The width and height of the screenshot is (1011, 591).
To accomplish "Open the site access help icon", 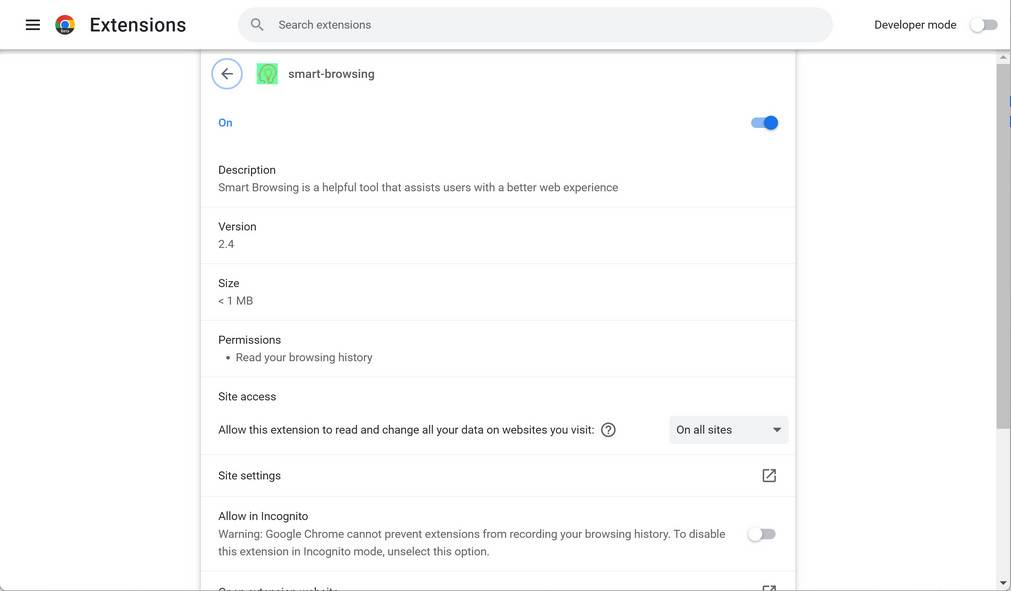I will [608, 430].
